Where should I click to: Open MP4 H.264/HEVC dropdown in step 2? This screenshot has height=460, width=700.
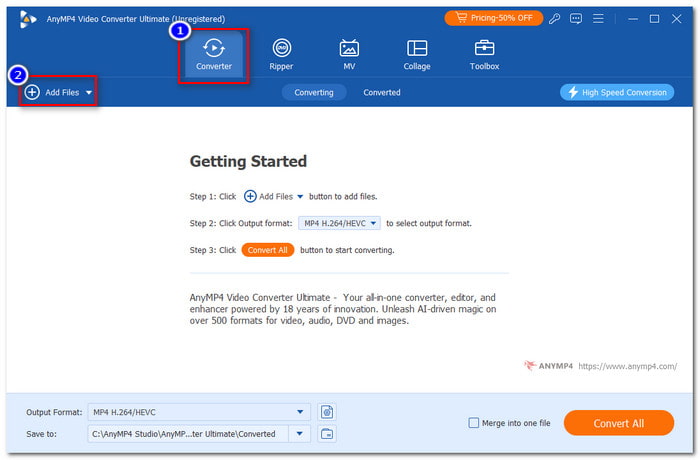click(339, 223)
